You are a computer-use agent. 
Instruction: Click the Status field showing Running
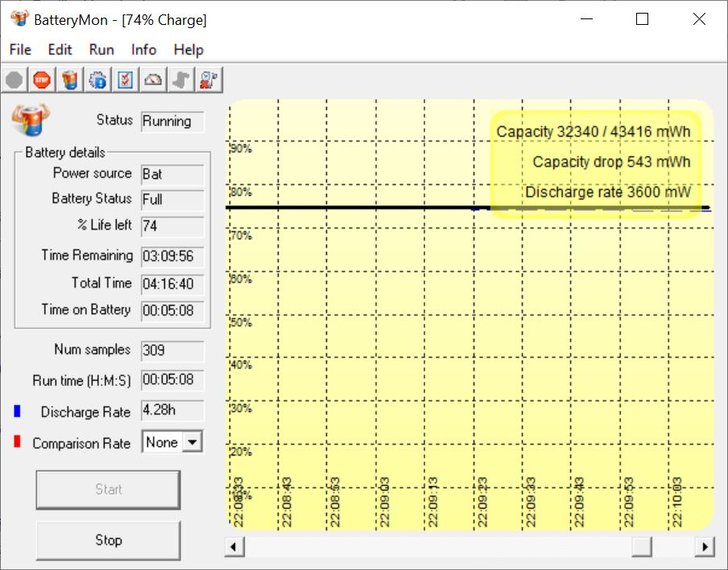(x=172, y=122)
